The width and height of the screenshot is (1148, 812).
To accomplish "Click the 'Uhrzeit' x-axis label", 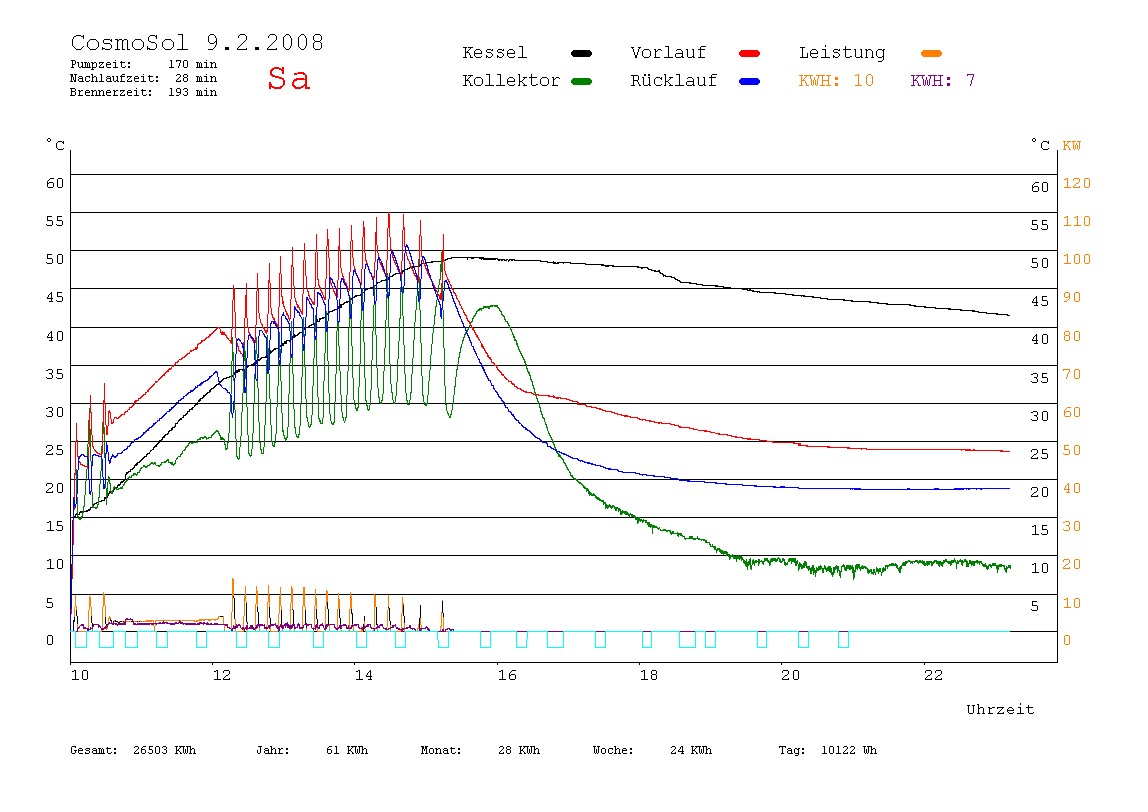I will (1000, 709).
